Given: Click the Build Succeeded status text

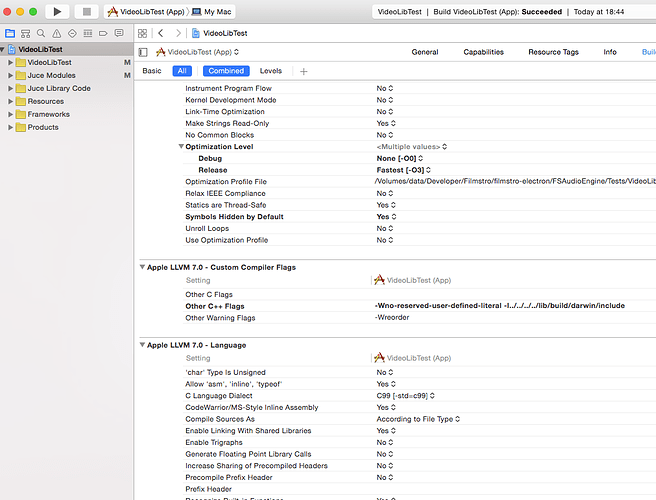Looking at the screenshot, I should tap(497, 12).
